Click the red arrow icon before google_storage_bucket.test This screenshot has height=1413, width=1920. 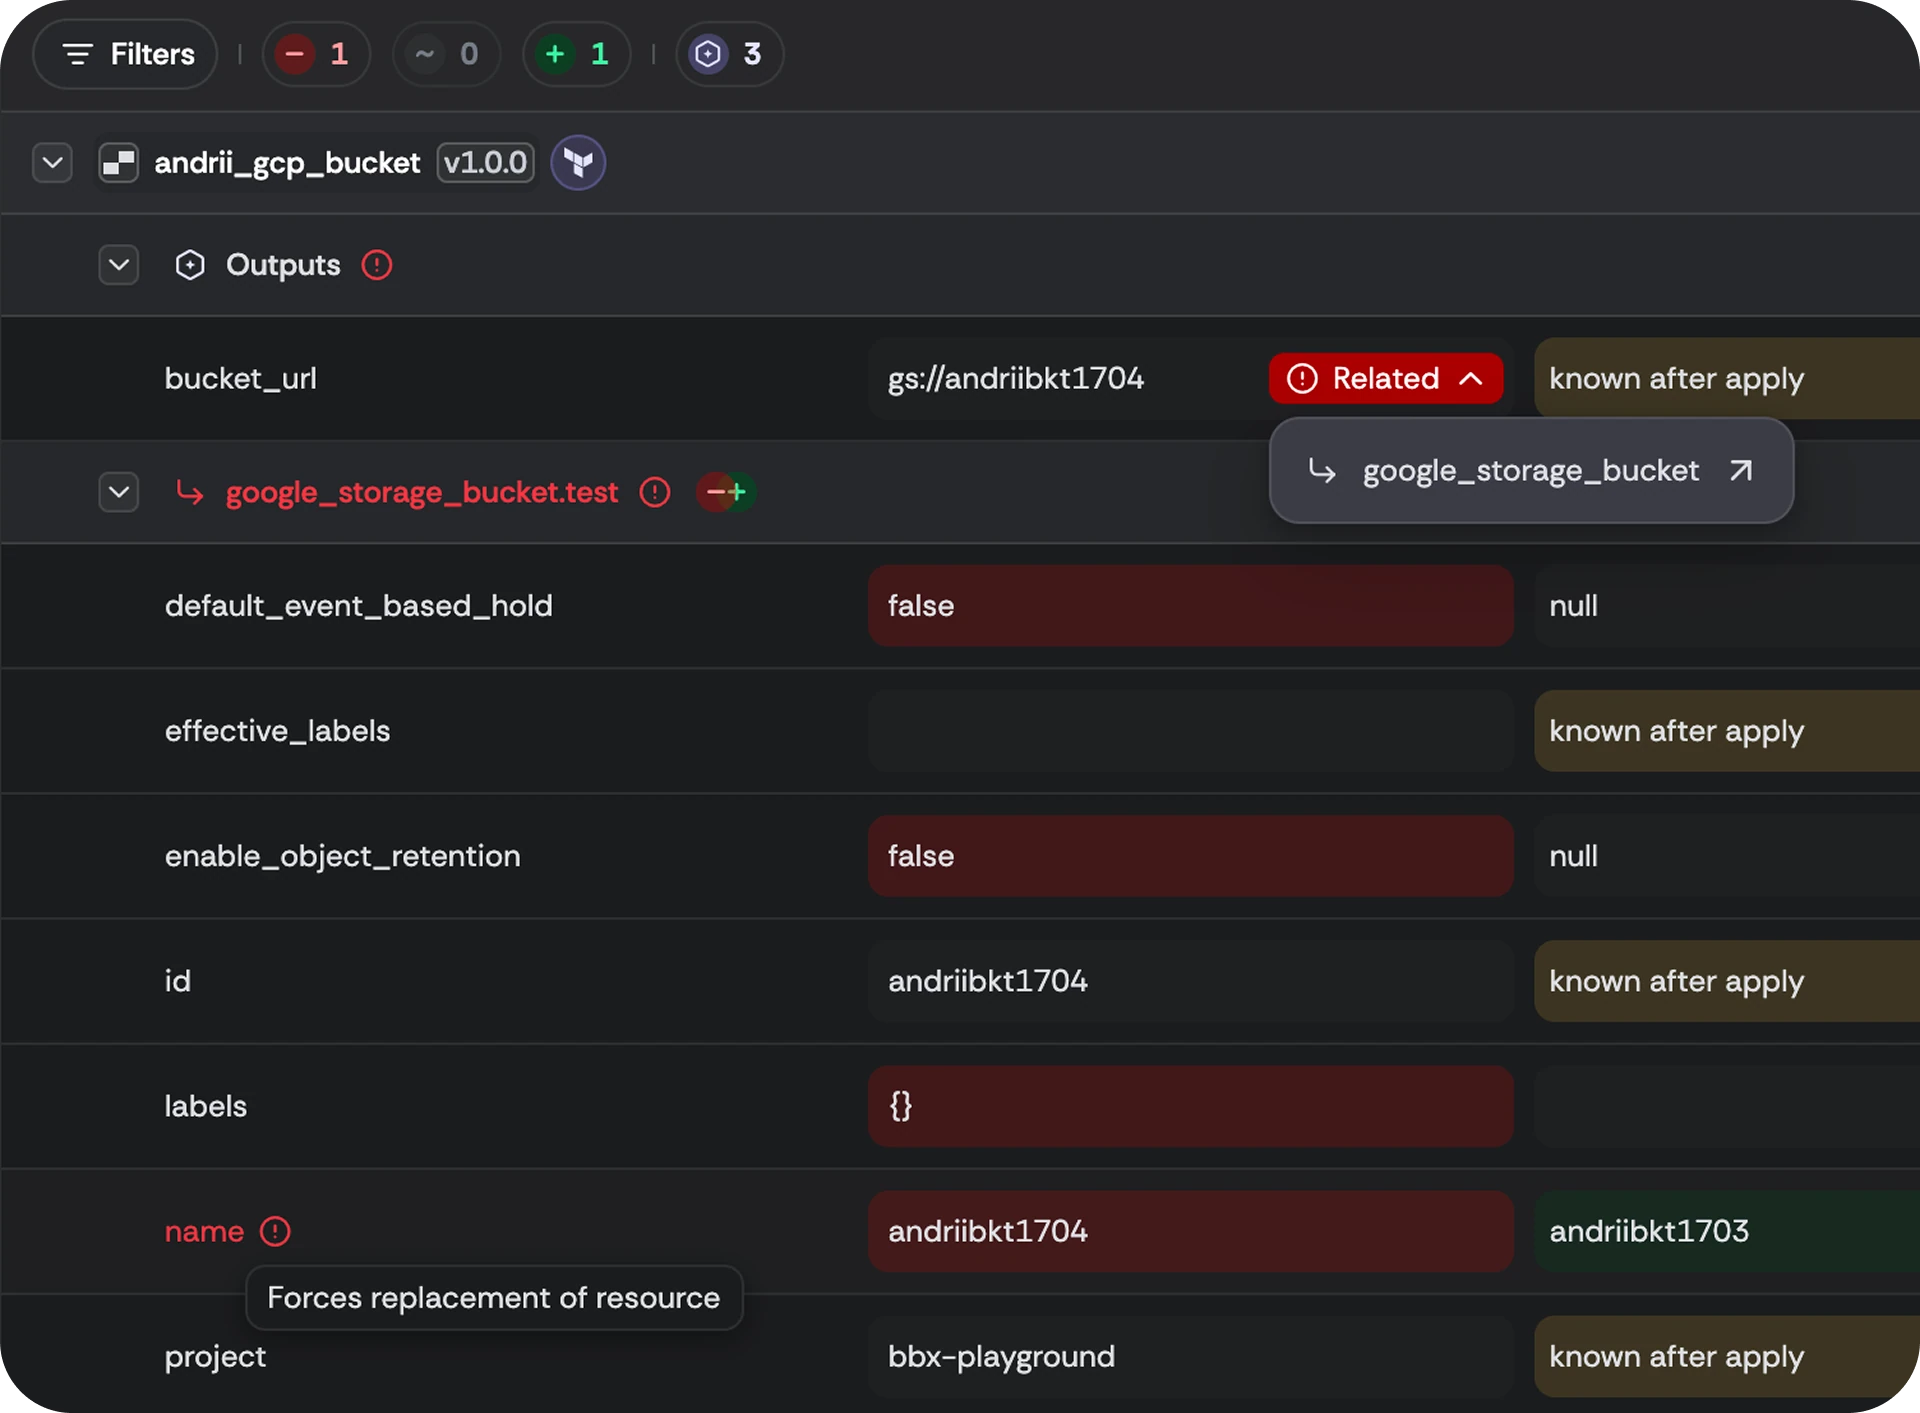[190, 492]
